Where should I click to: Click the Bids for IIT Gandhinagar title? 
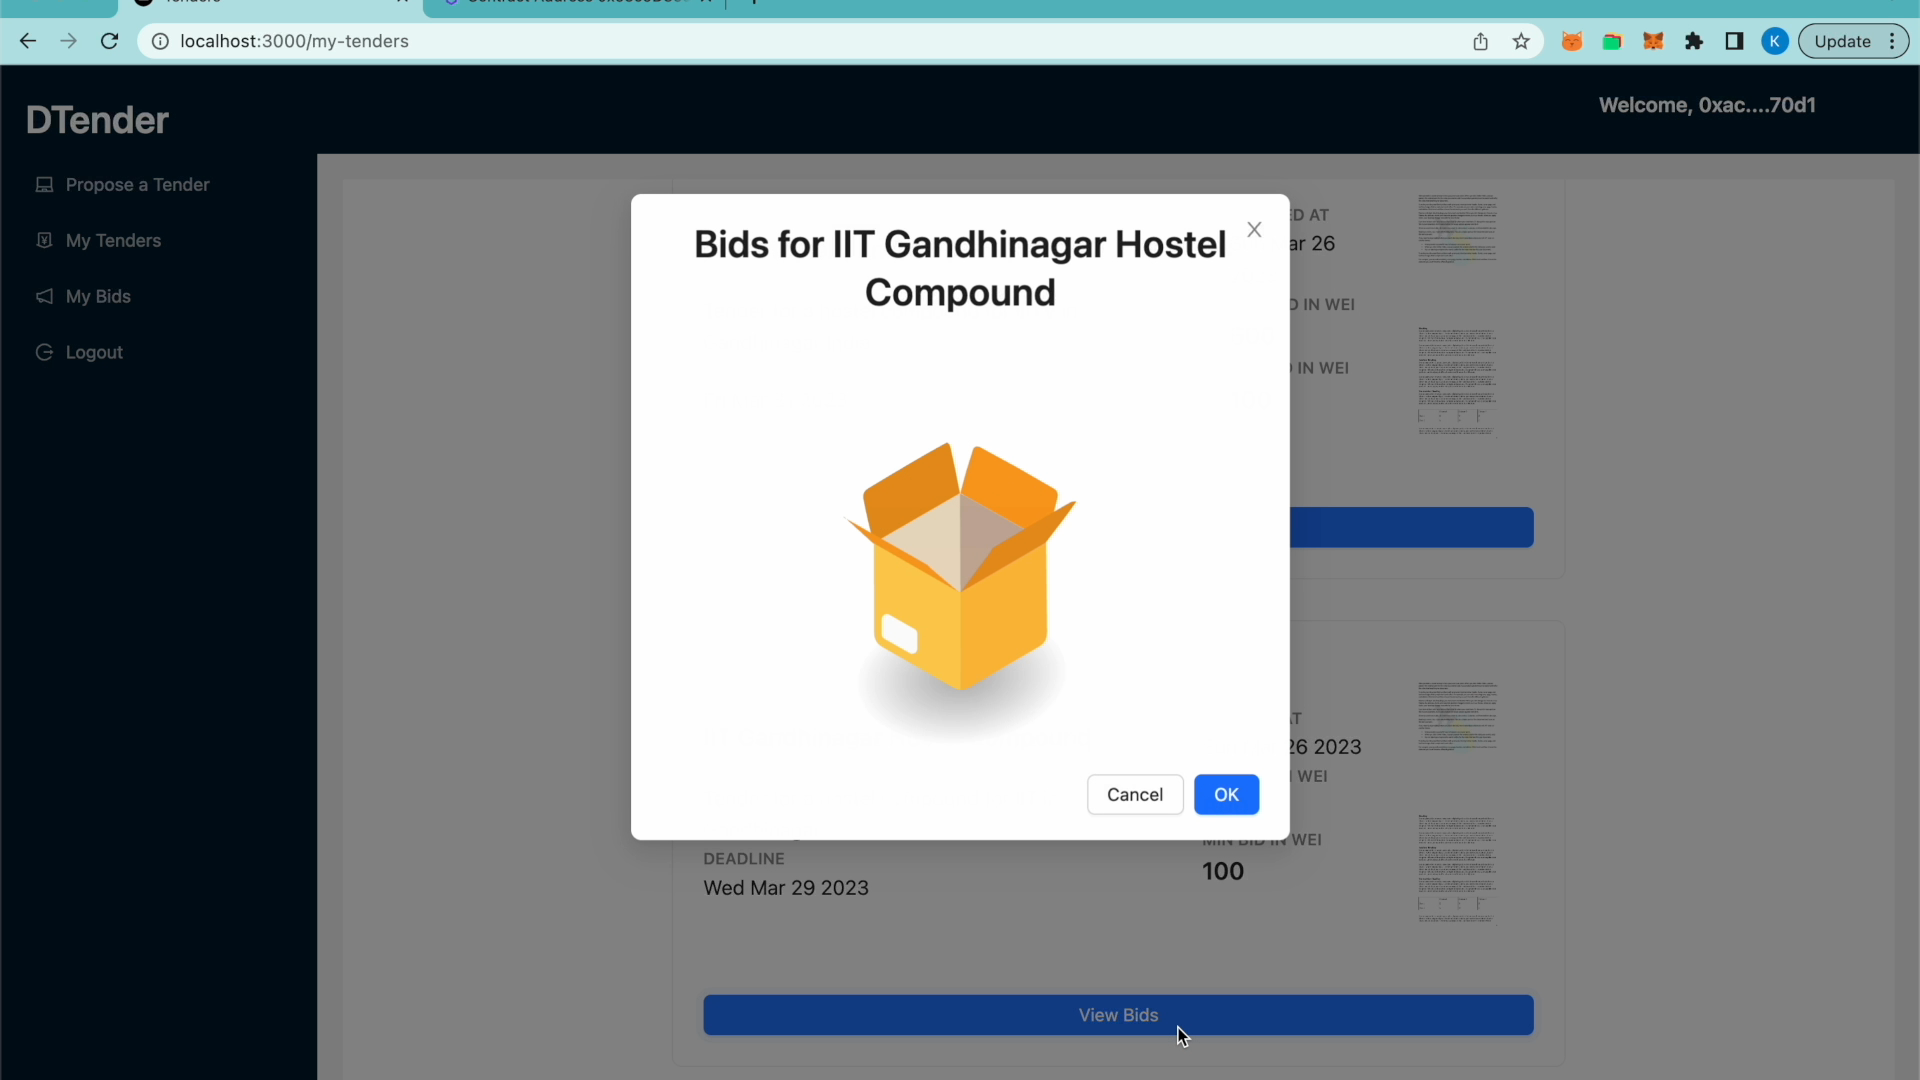coord(960,268)
